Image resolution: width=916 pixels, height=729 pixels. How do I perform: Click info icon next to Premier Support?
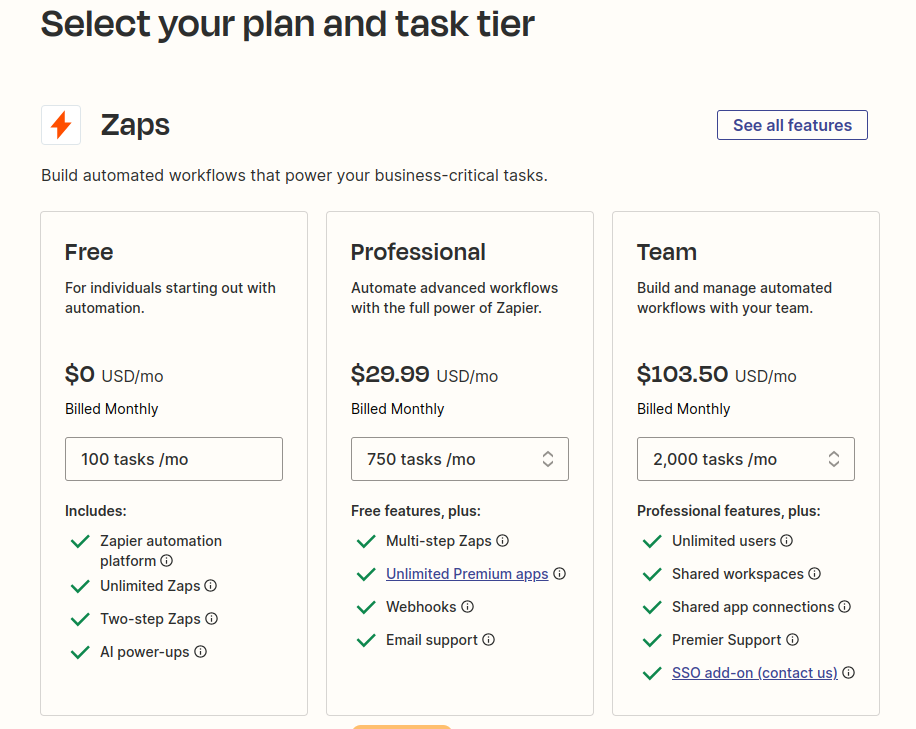point(793,640)
